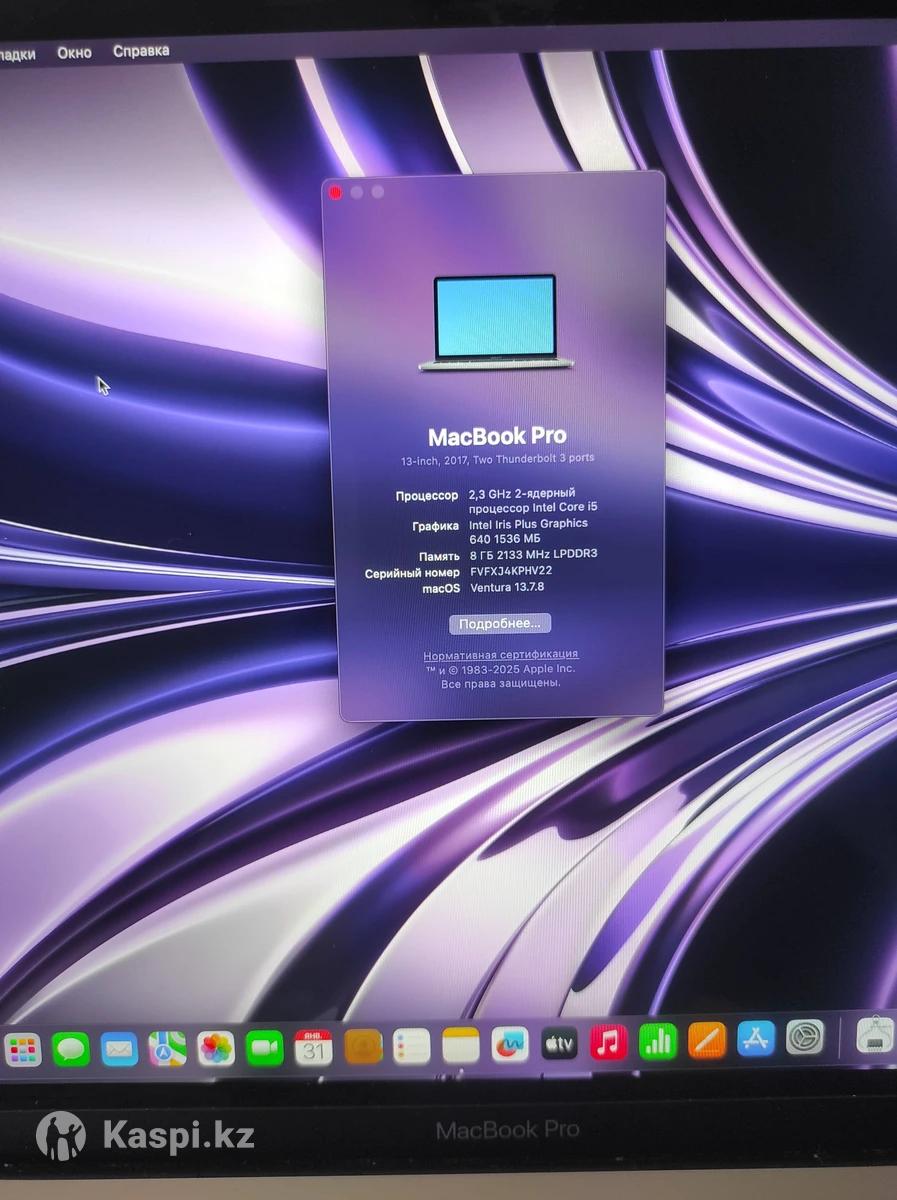Open the Apple TV app
Screen dimensions: 897x1200
pyautogui.click(x=560, y=1044)
